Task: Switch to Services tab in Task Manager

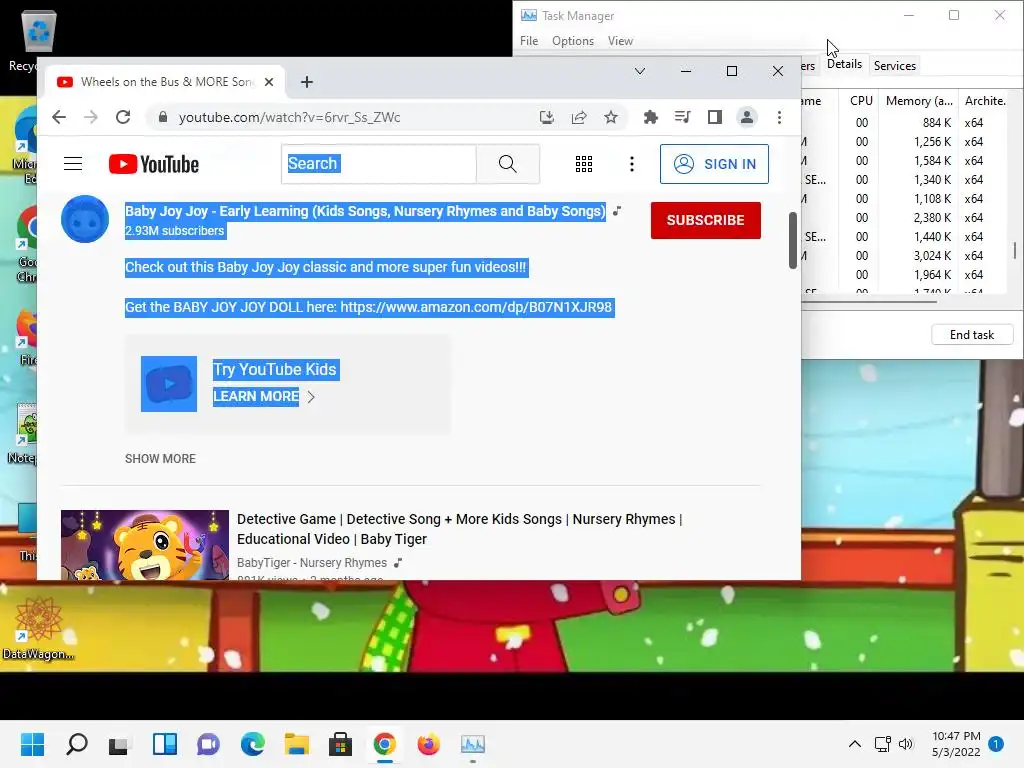Action: click(x=895, y=66)
